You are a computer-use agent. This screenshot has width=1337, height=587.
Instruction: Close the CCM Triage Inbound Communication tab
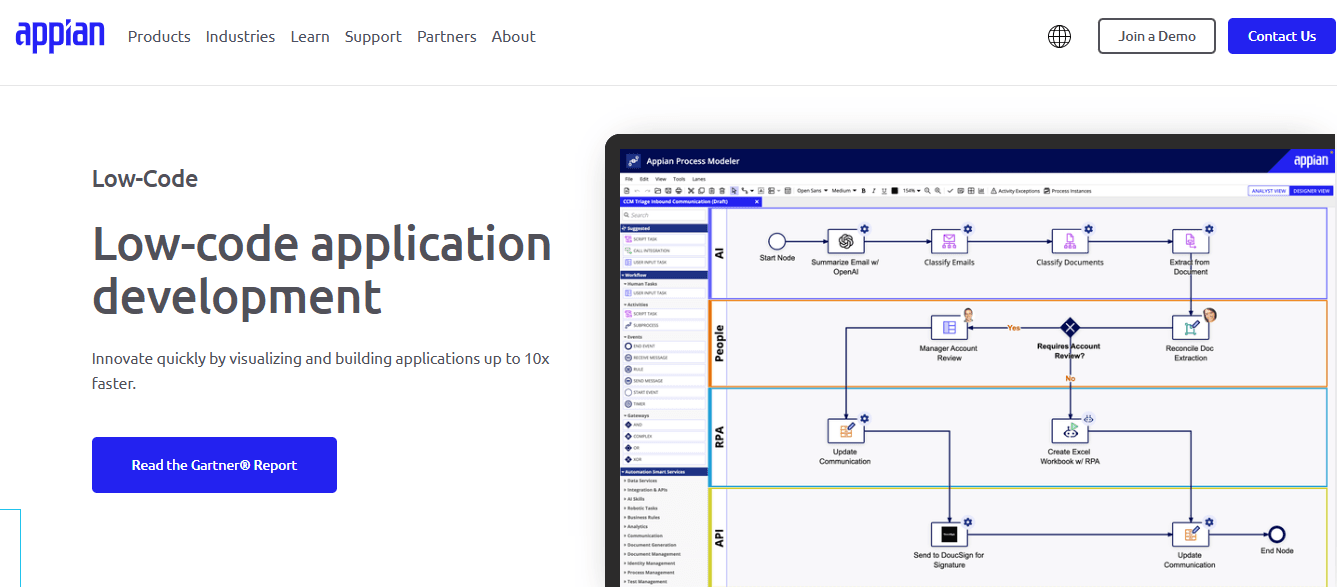[x=757, y=202]
